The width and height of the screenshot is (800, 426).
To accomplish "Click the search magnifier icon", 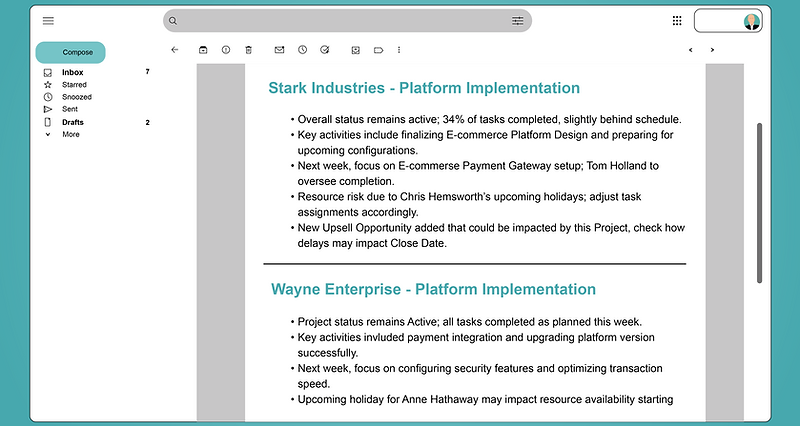I will click(173, 21).
